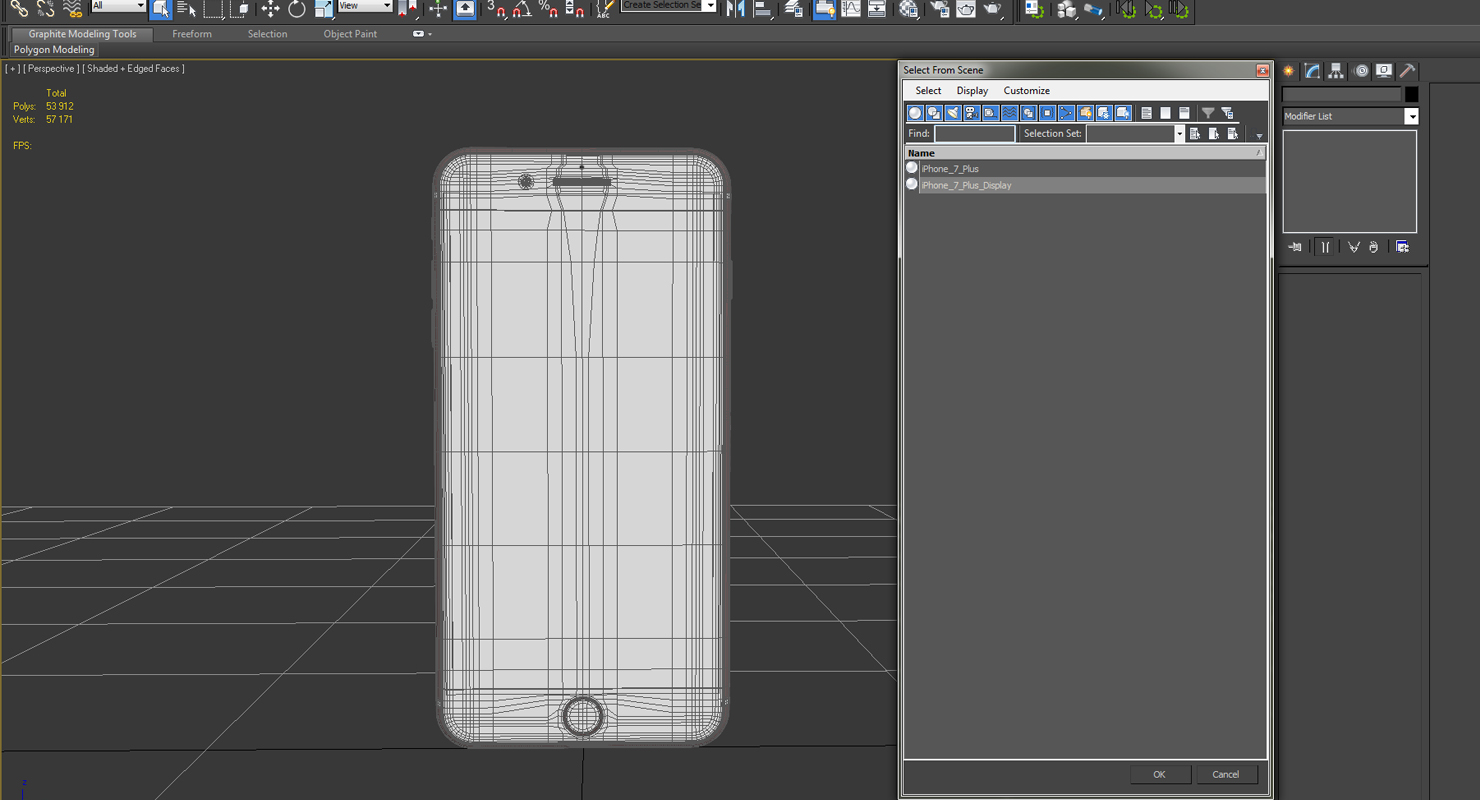Click the Render Production teapot
Viewport: 1480px width, 800px height.
tap(993, 9)
